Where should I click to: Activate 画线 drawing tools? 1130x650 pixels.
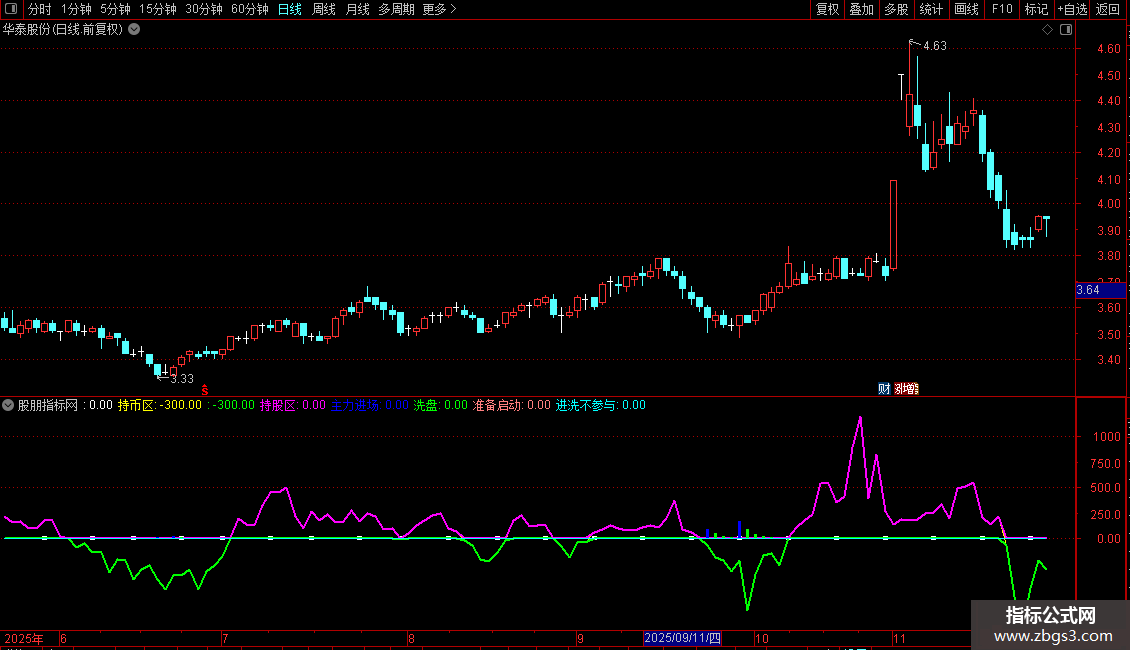coord(966,9)
